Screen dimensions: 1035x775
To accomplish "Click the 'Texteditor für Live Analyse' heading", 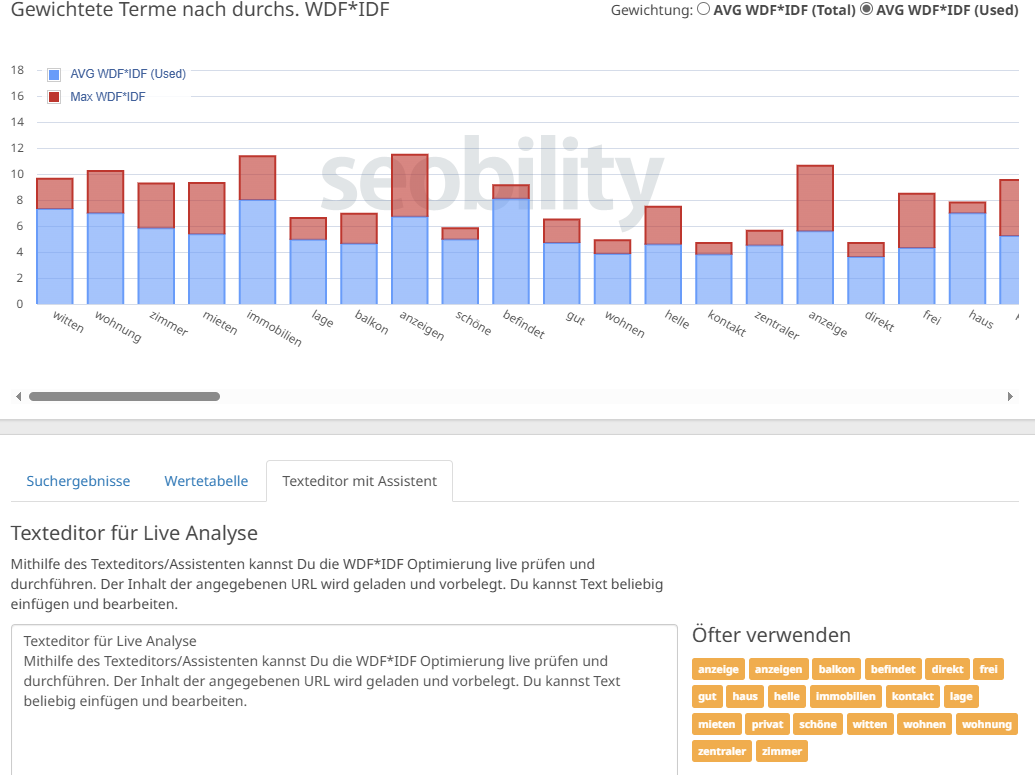I will pyautogui.click(x=134, y=533).
